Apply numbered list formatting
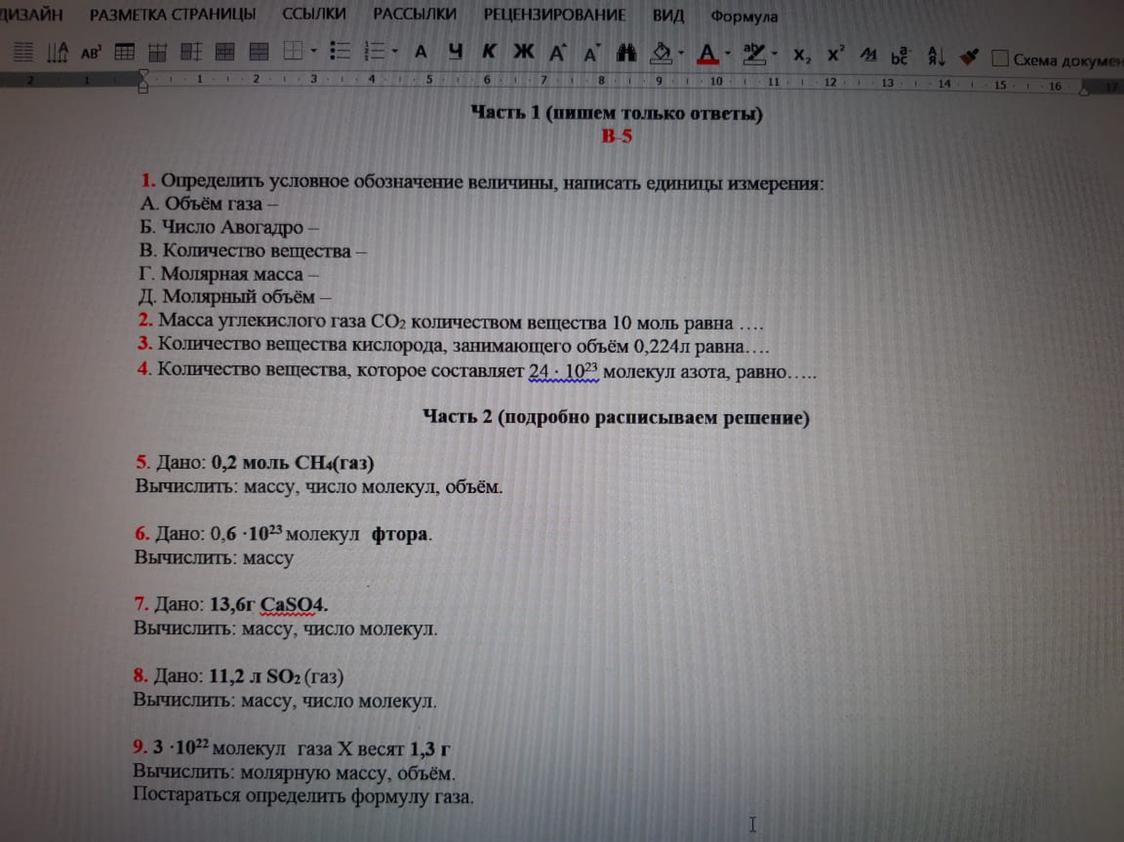This screenshot has width=1124, height=842. coord(375,51)
